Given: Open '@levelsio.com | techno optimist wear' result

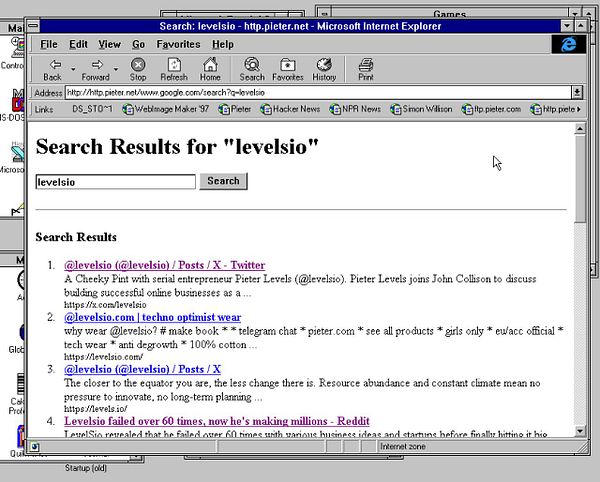Looking at the screenshot, I should point(153,317).
